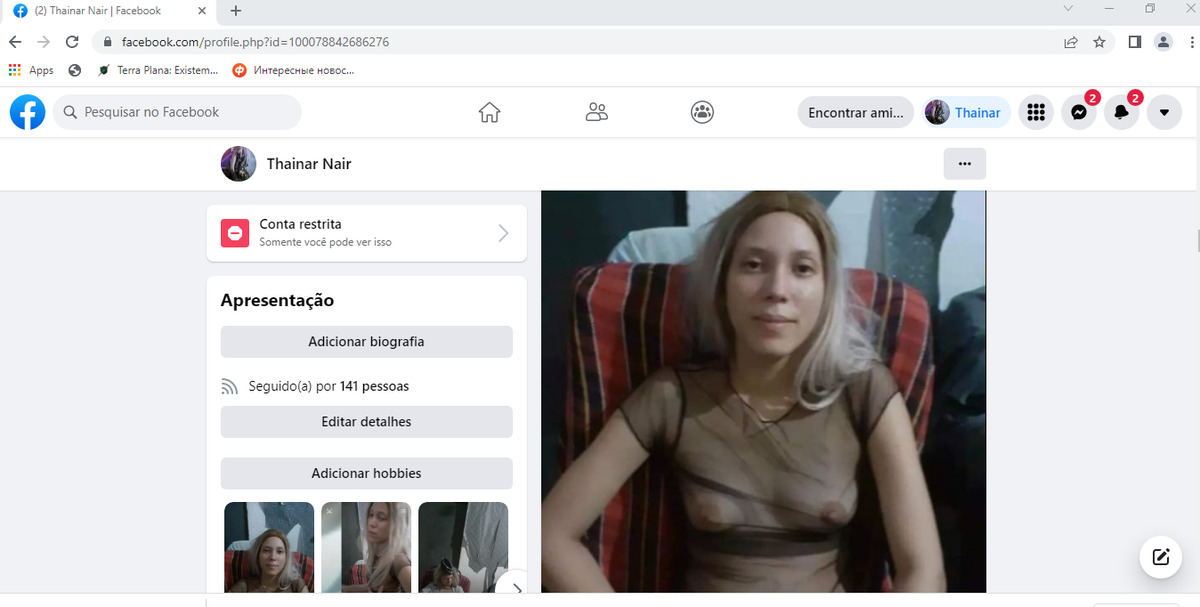Screen dimensions: 1200x607
Task: Open the notifications bell icon
Action: [x=1121, y=113]
